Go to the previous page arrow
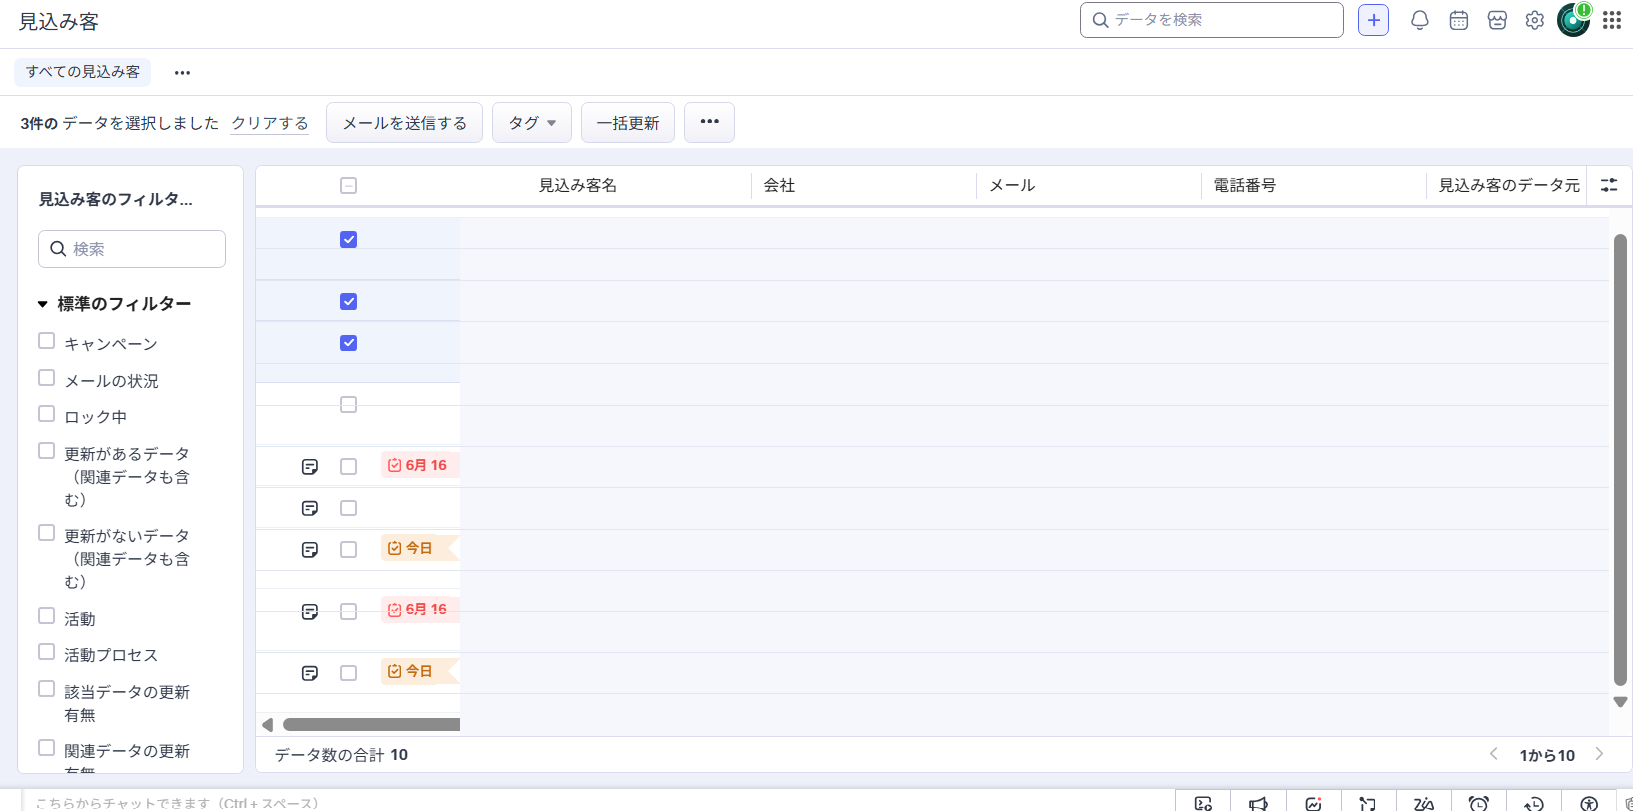1633x811 pixels. 1493,754
